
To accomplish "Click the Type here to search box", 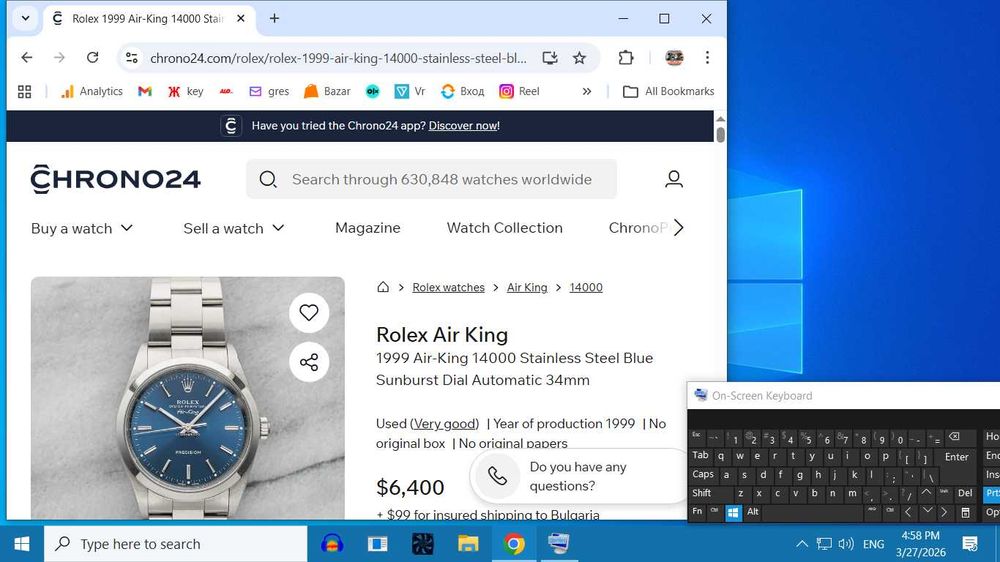I will 175,544.
